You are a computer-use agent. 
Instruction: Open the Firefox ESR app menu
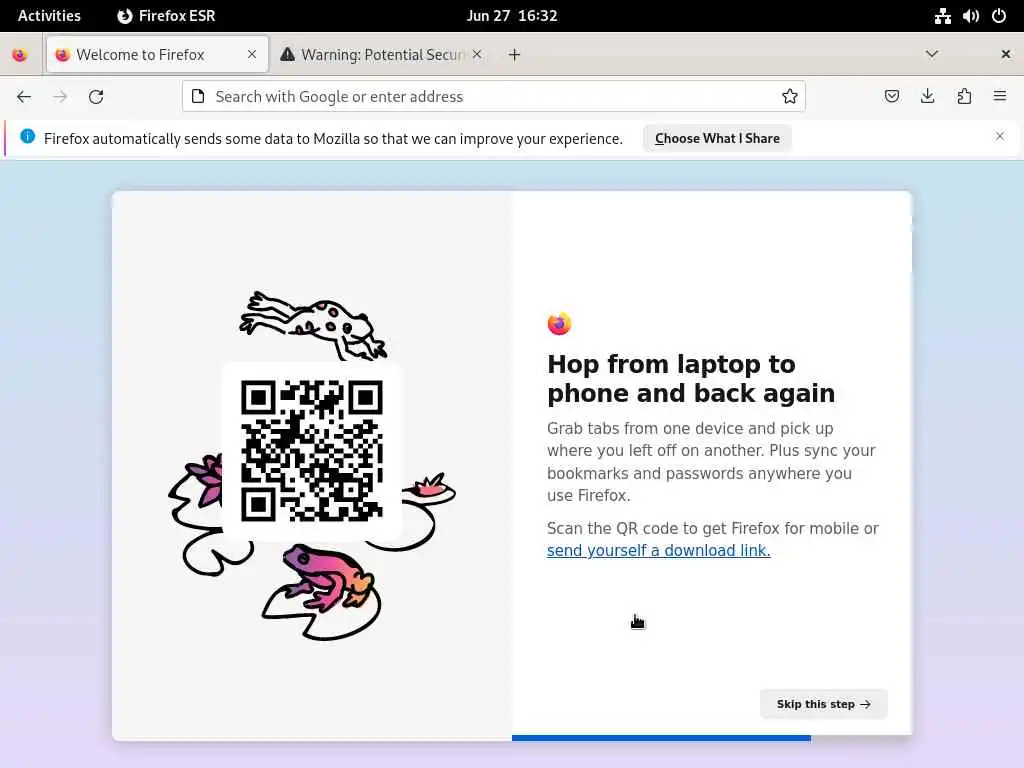tap(167, 16)
